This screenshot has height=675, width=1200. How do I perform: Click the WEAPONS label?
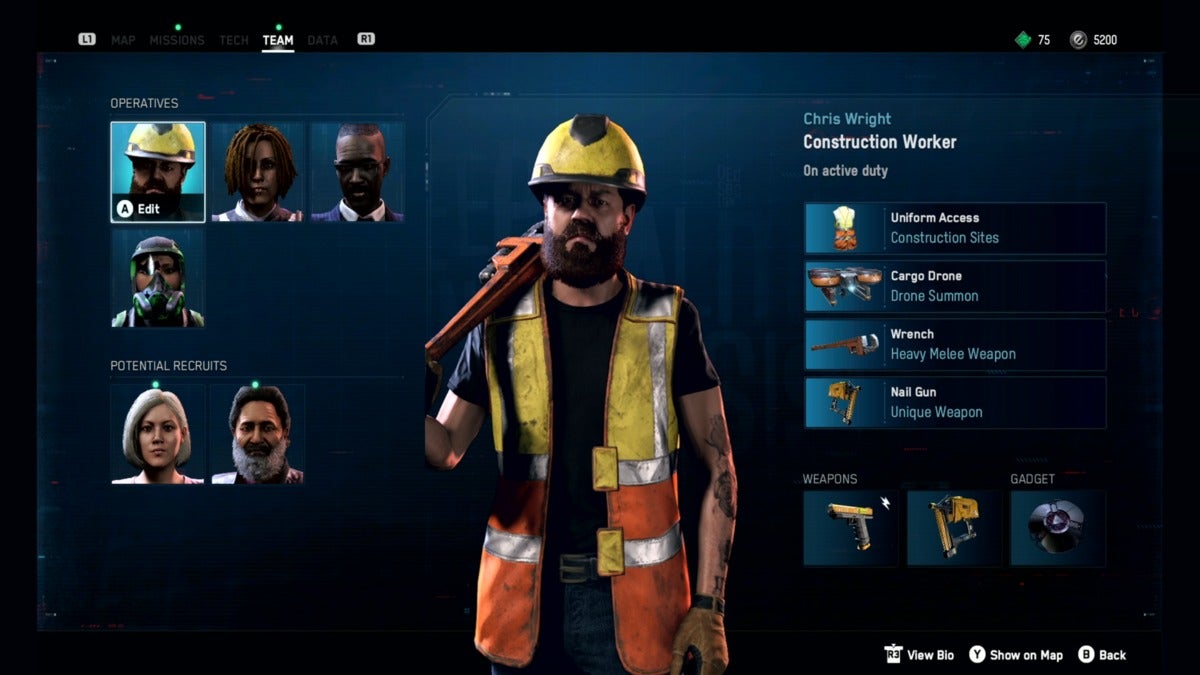coord(830,479)
